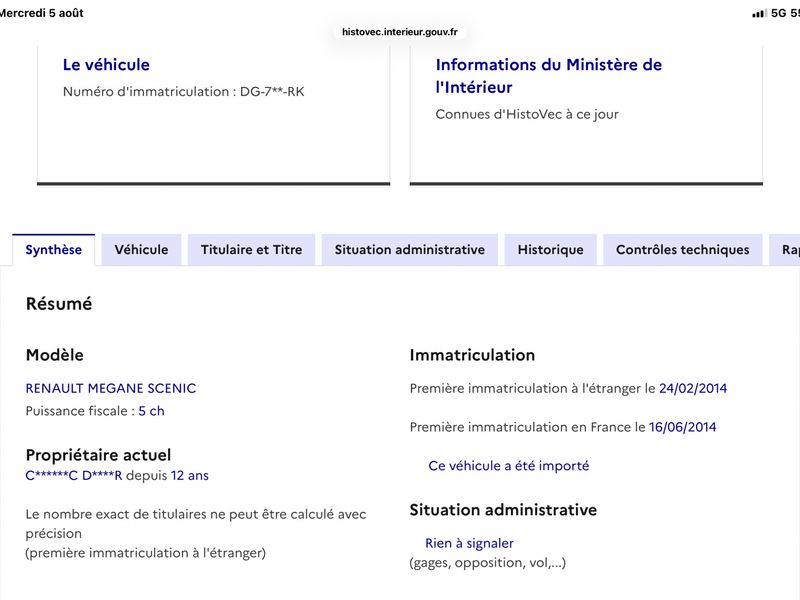Switch to the Véhicule tab
Viewport: 800px width, 600px height.
tap(141, 249)
